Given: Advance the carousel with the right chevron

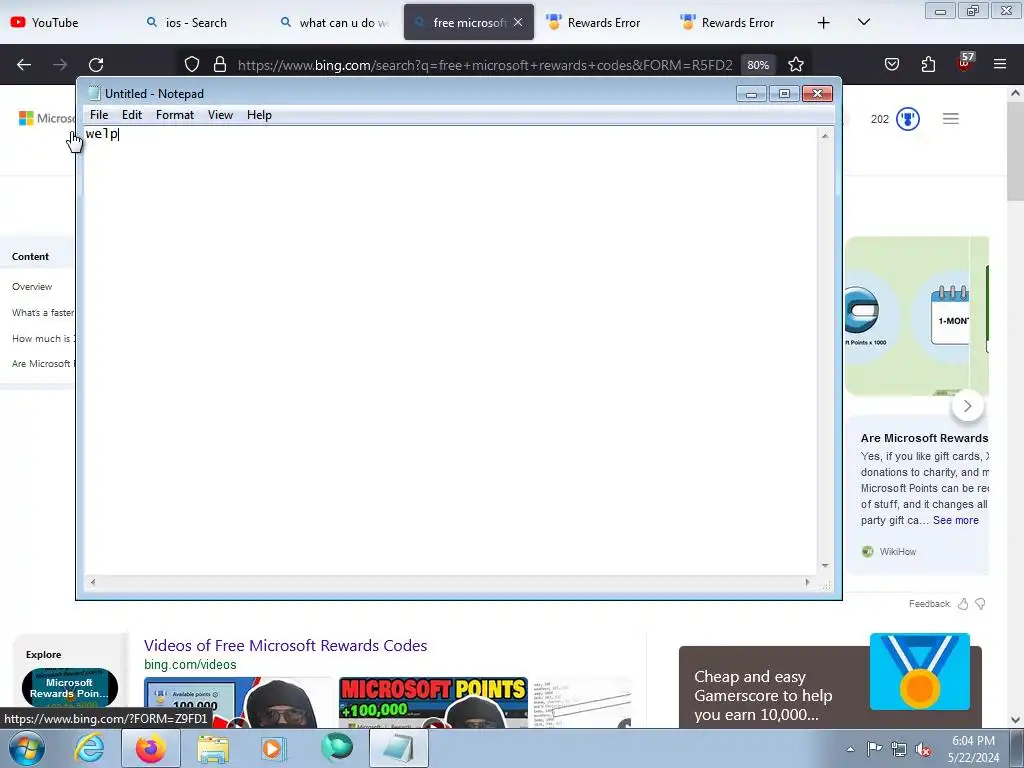Looking at the screenshot, I should click(x=967, y=406).
